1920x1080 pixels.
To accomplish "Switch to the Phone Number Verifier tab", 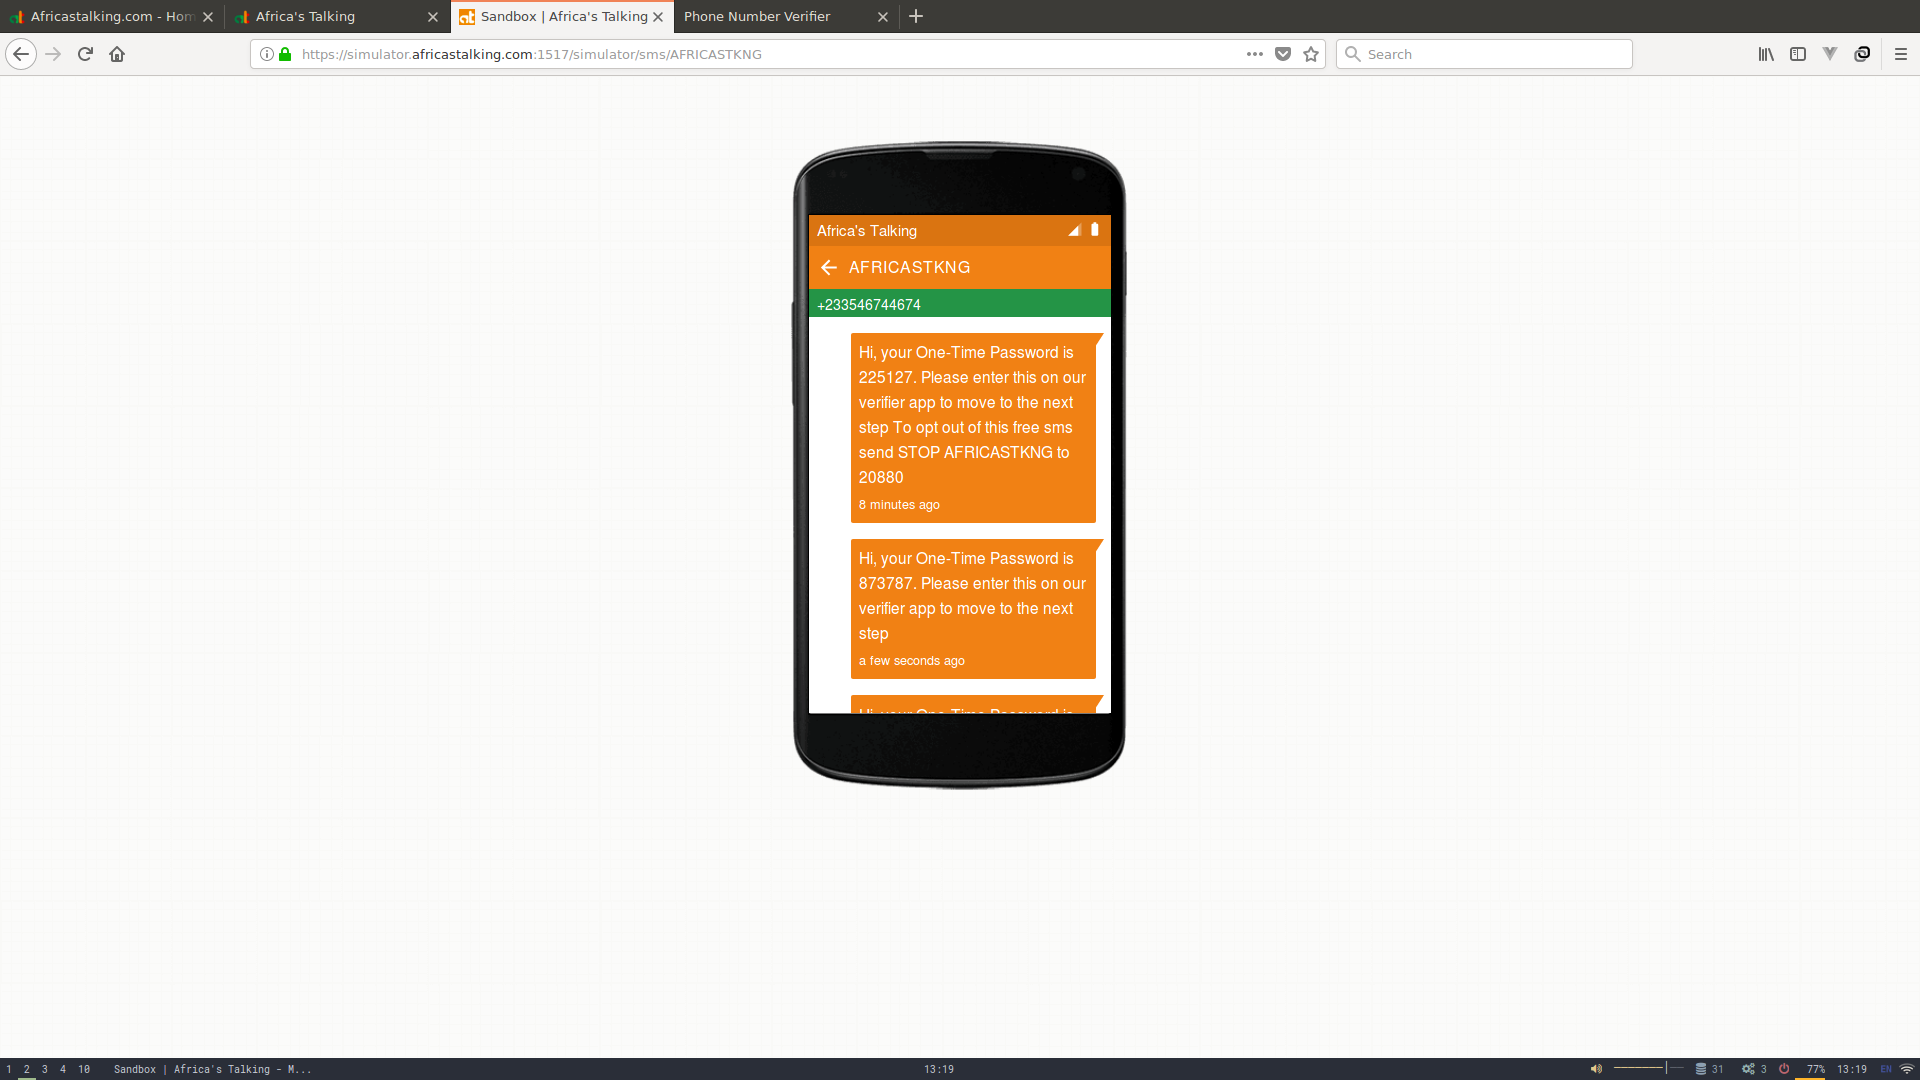I will 757,16.
